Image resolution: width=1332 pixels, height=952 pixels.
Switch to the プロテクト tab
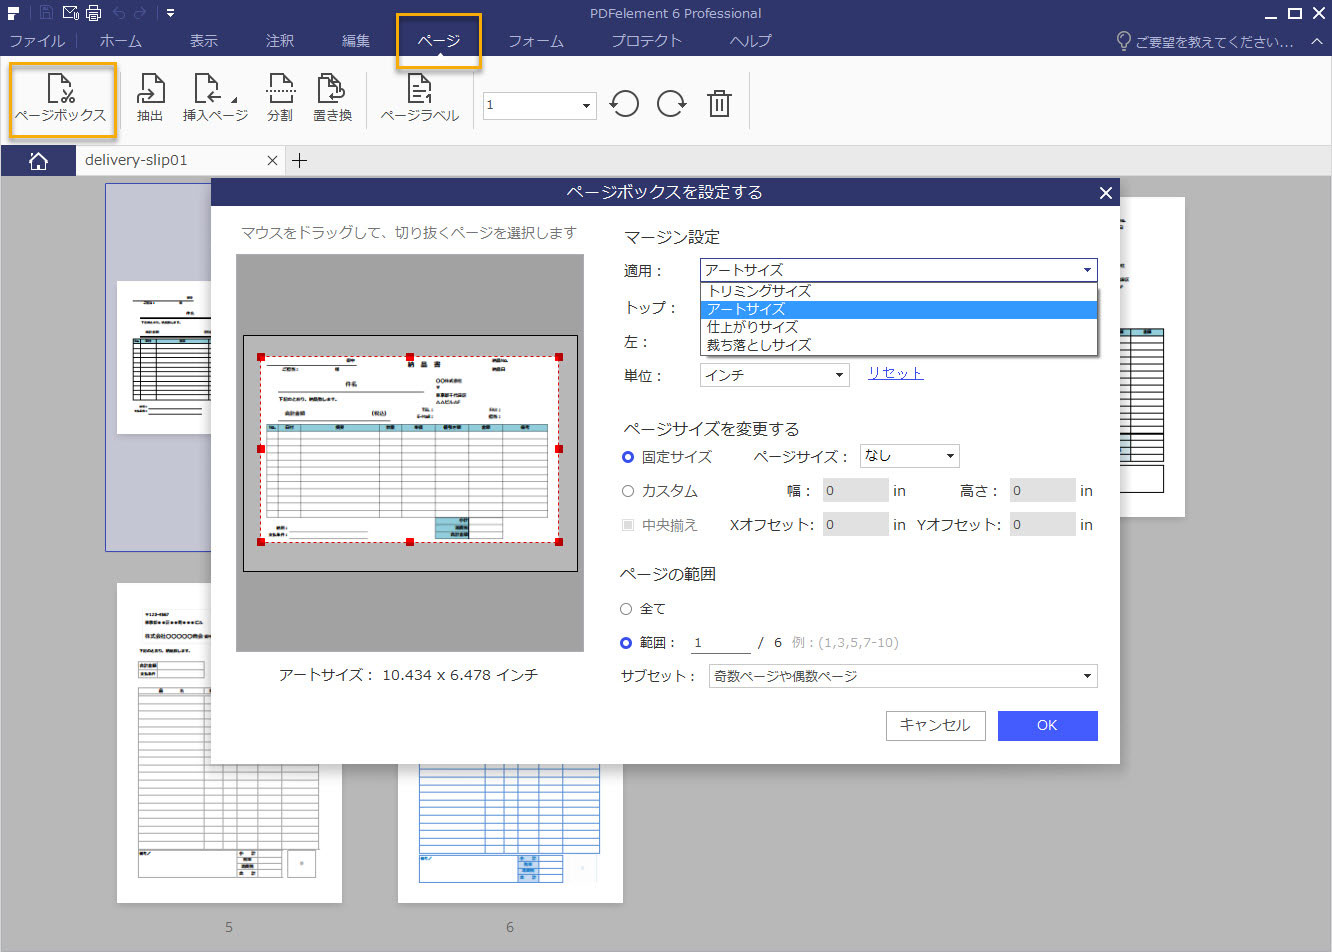(646, 41)
